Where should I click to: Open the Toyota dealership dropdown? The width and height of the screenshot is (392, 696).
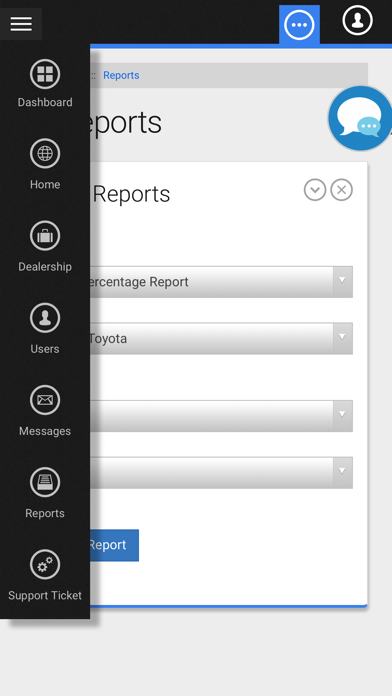coord(221,338)
